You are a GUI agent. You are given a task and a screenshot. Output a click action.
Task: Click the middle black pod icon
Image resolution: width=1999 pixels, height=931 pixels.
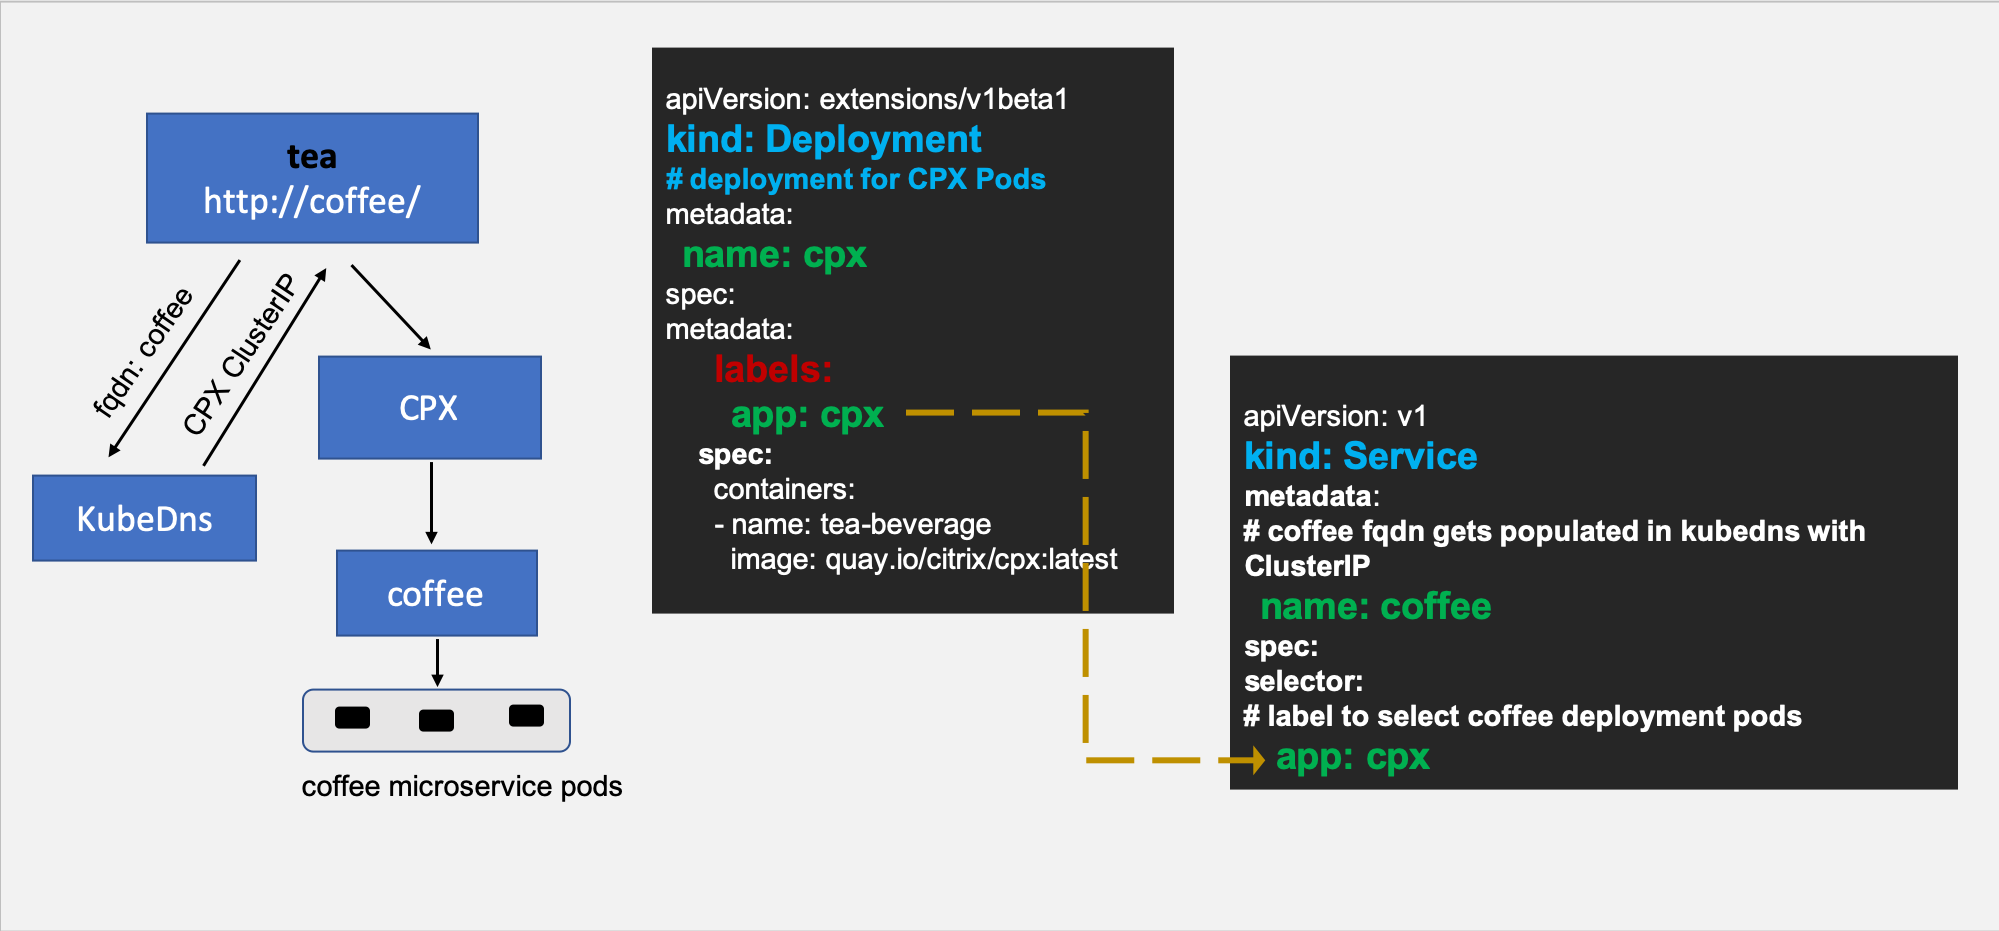click(x=436, y=720)
